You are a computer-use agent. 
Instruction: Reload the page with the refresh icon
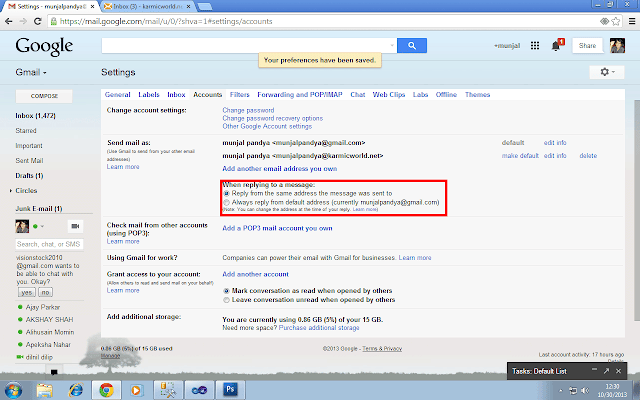(x=38, y=21)
